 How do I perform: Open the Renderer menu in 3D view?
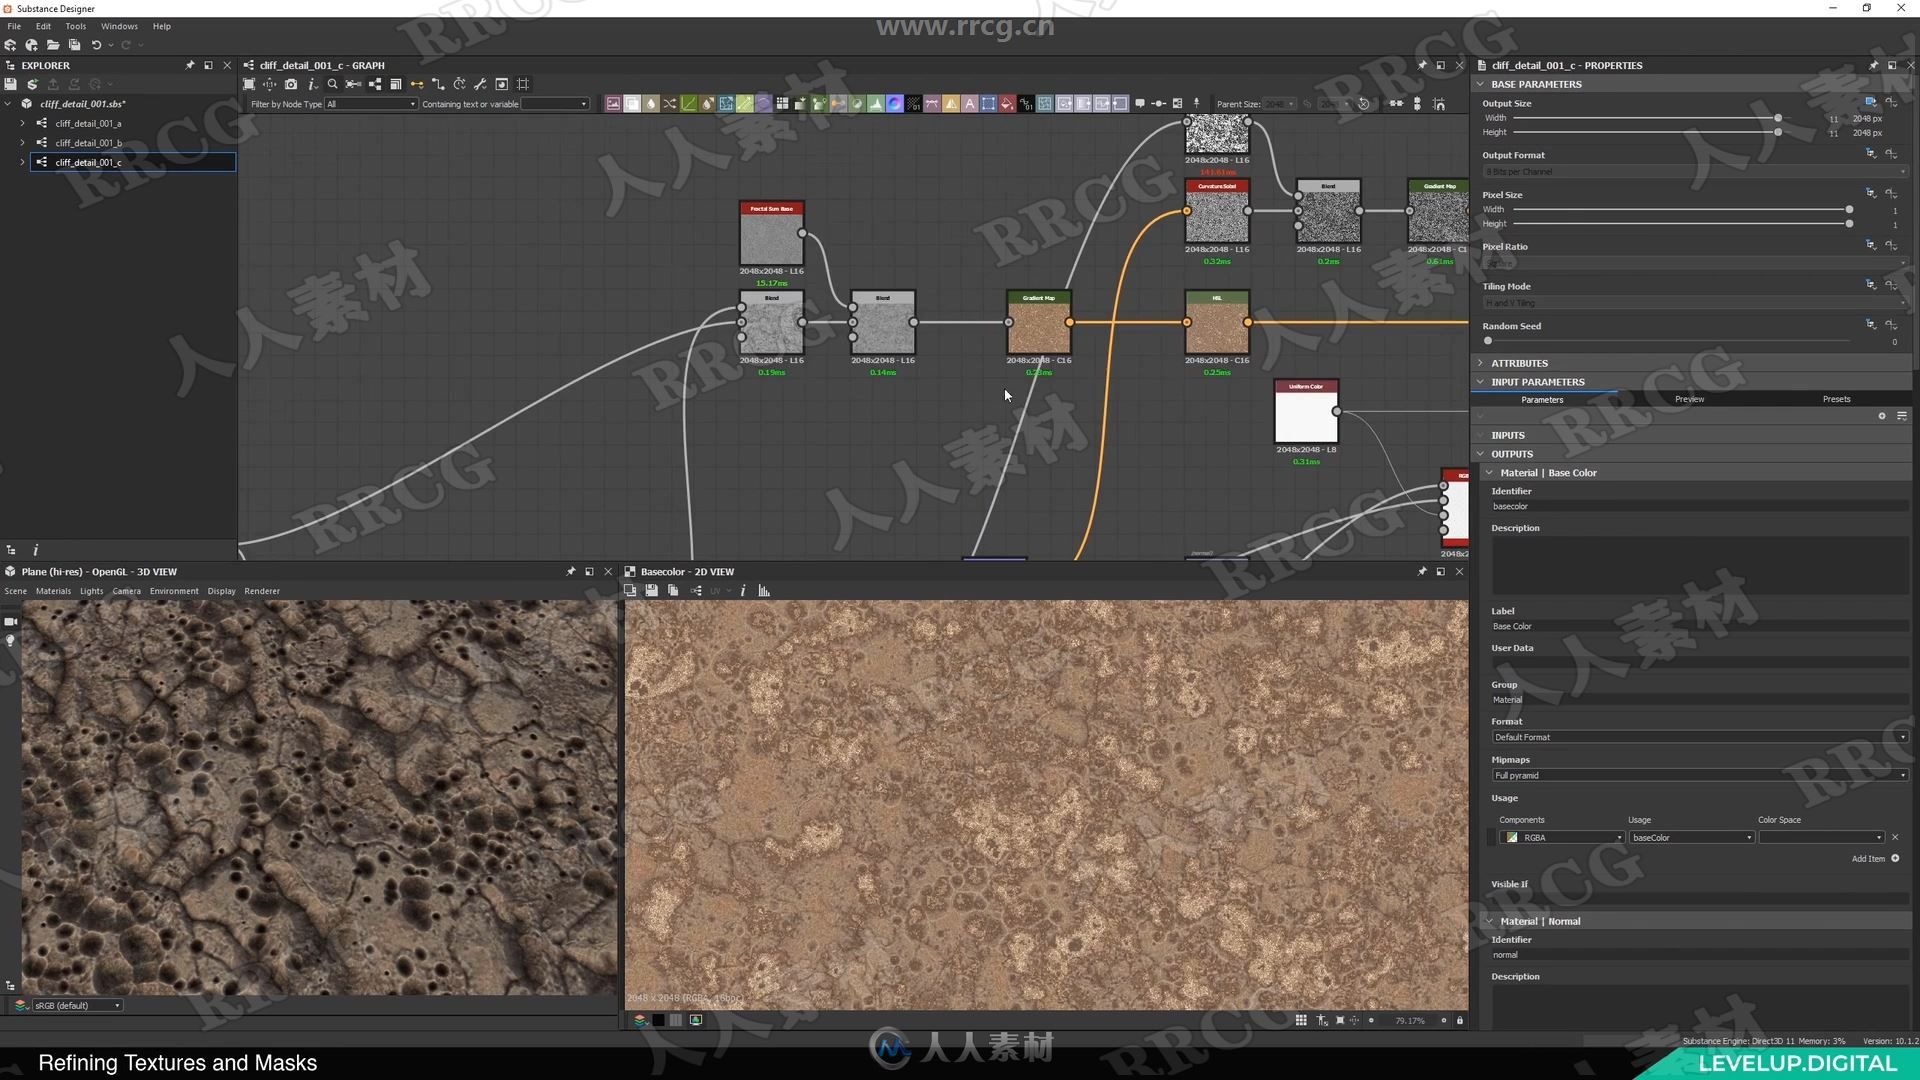(262, 591)
